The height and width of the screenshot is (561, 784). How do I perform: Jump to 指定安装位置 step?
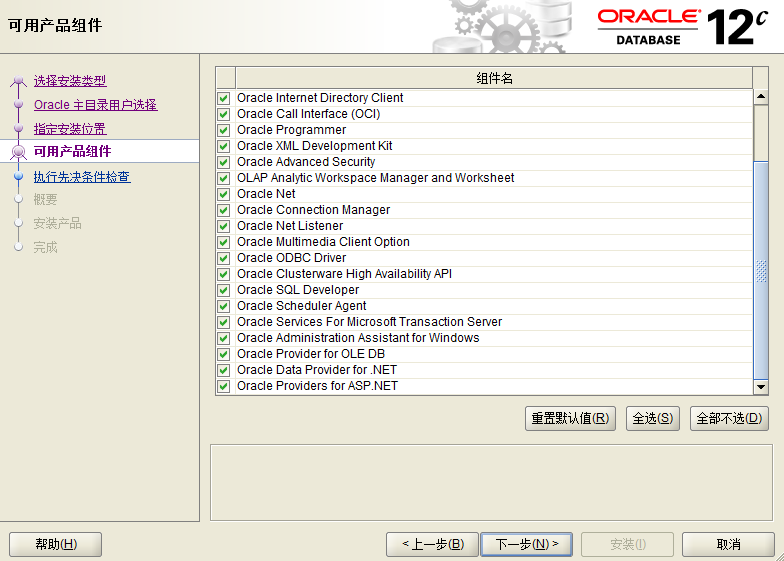[70, 128]
